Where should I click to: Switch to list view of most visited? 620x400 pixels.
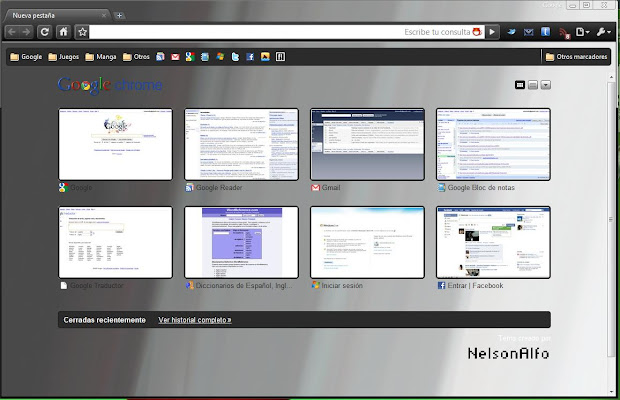[534, 85]
